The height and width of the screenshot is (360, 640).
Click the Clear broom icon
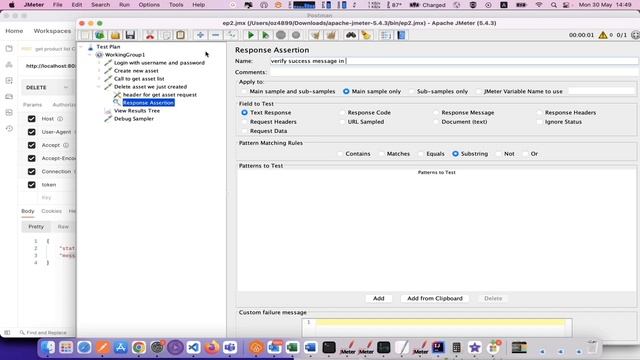point(316,35)
